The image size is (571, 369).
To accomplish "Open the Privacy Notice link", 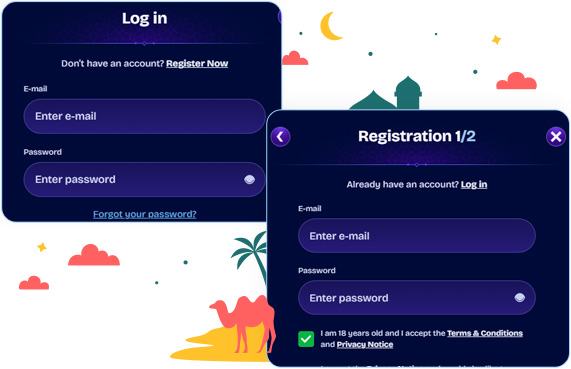I will point(365,345).
